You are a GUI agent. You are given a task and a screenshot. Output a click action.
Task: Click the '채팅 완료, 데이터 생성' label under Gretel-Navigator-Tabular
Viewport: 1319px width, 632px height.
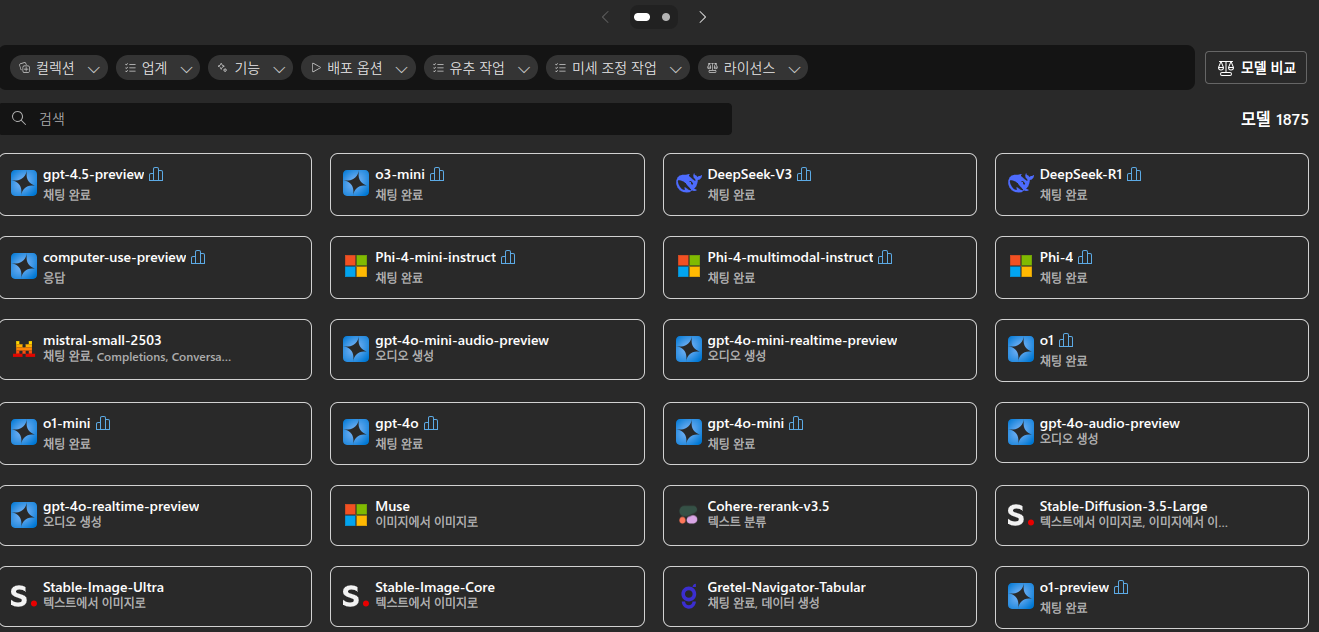[x=764, y=603]
